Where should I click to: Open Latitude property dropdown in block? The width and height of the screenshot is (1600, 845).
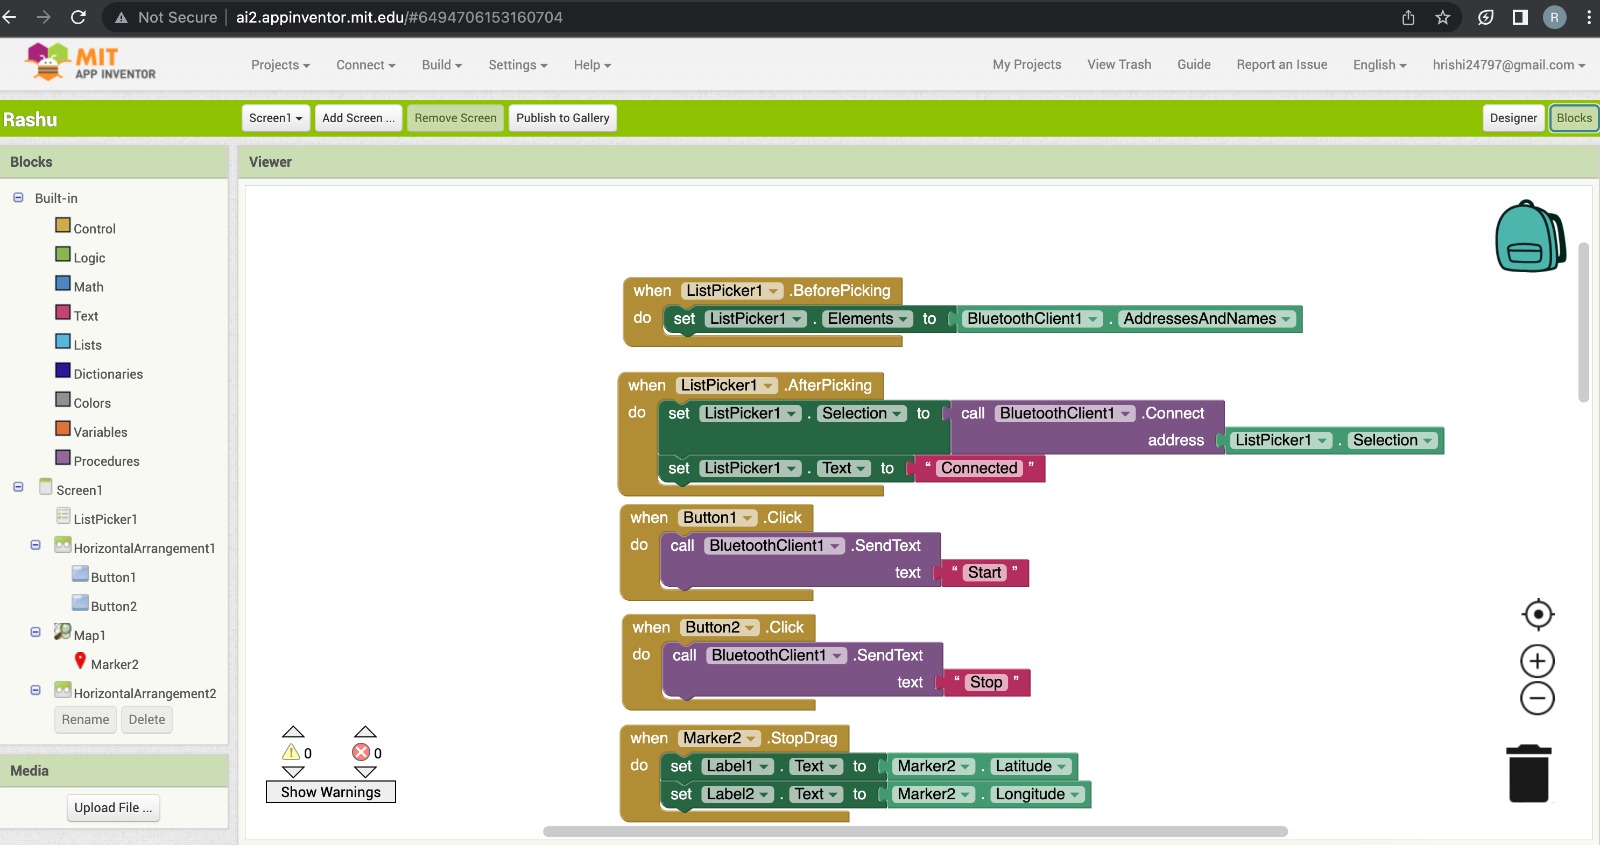coord(1031,766)
